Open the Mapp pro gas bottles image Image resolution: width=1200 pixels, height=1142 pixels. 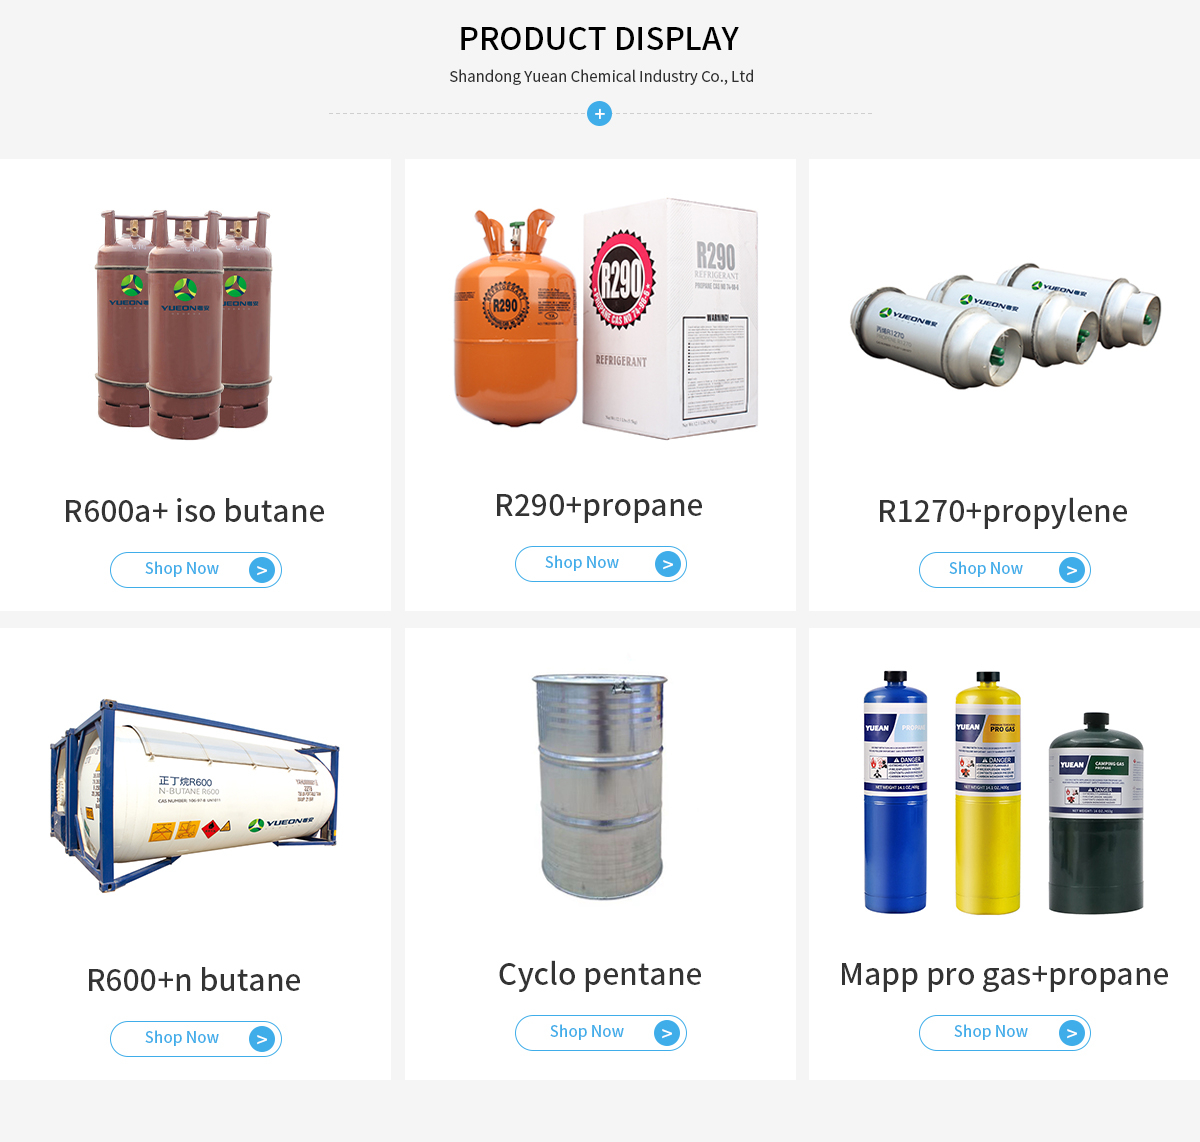tap(1003, 792)
